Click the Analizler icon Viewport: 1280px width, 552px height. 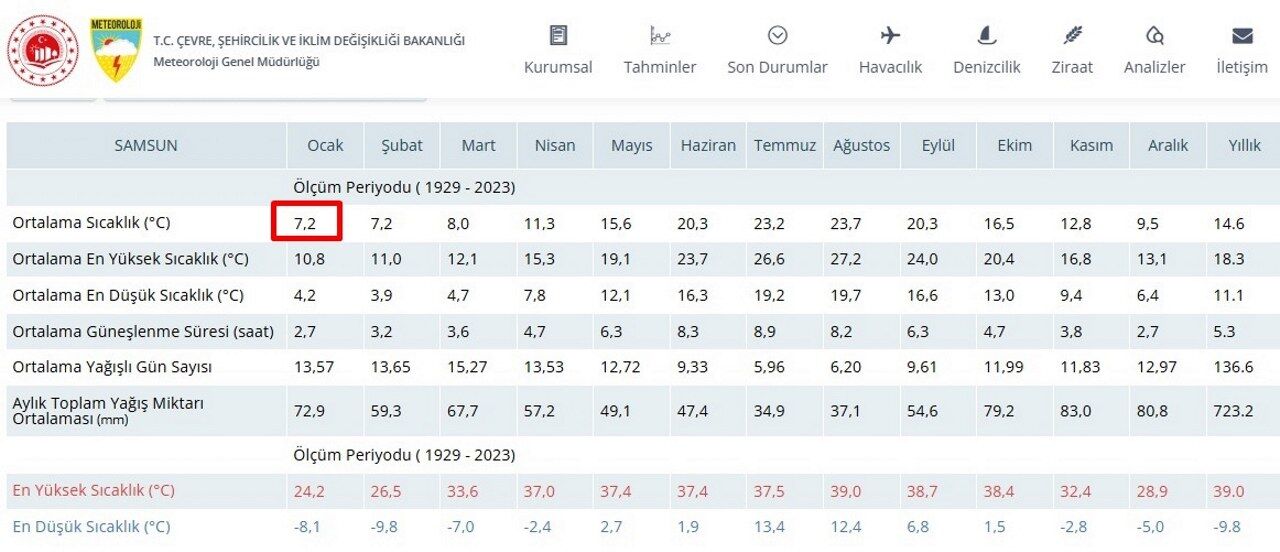1155,36
